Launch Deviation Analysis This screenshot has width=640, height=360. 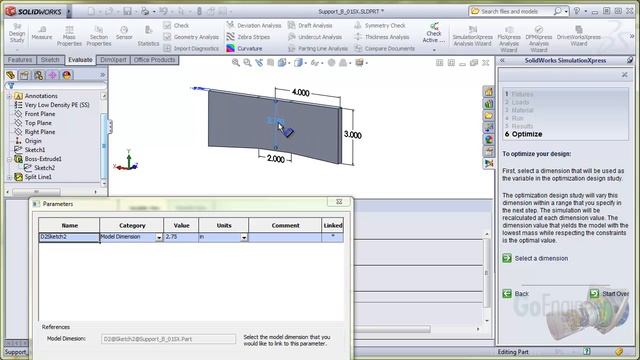(254, 25)
